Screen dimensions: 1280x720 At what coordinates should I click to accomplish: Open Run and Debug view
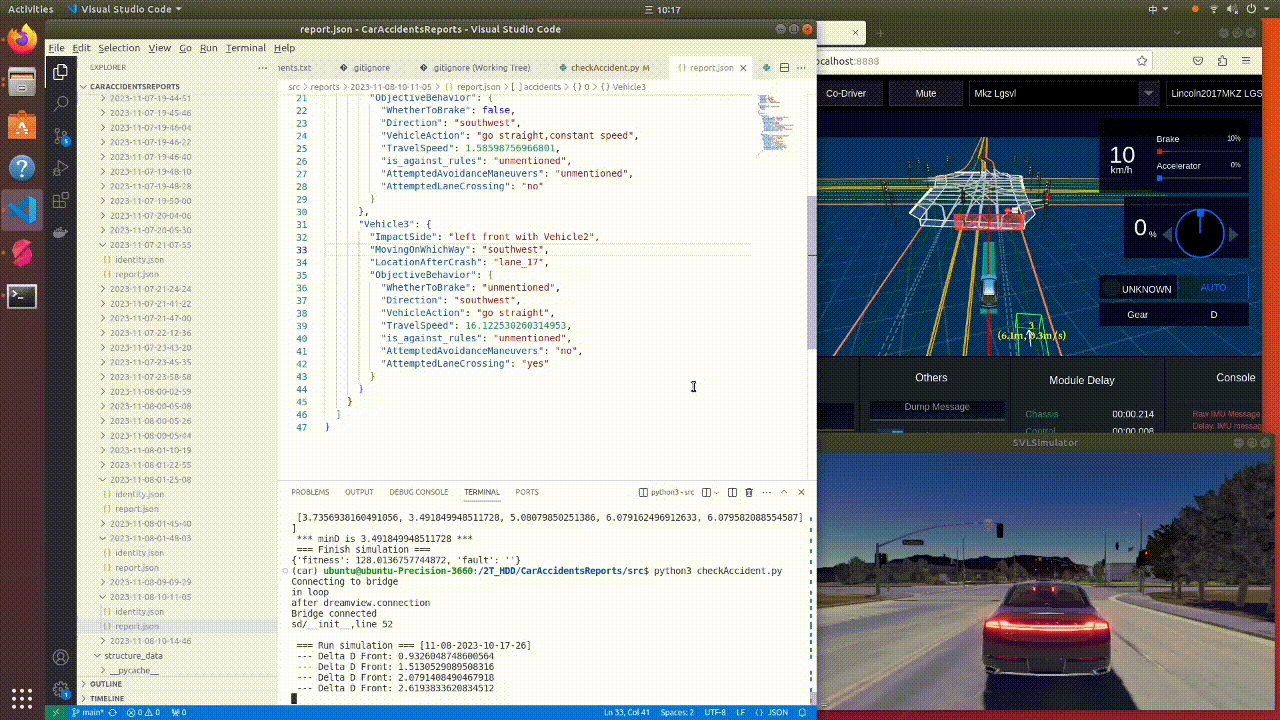(x=61, y=168)
